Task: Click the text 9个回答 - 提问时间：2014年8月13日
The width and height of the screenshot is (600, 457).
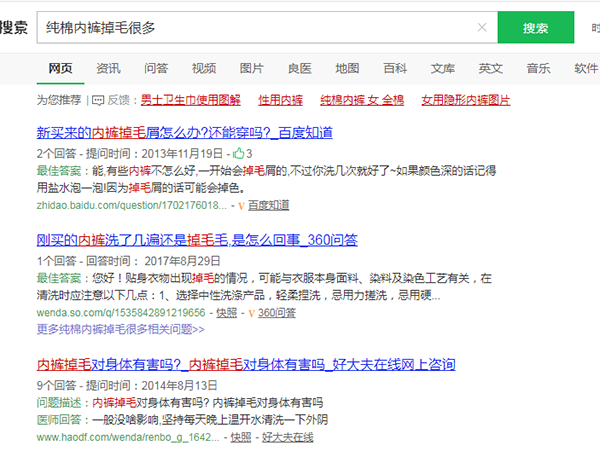Action: point(127,385)
